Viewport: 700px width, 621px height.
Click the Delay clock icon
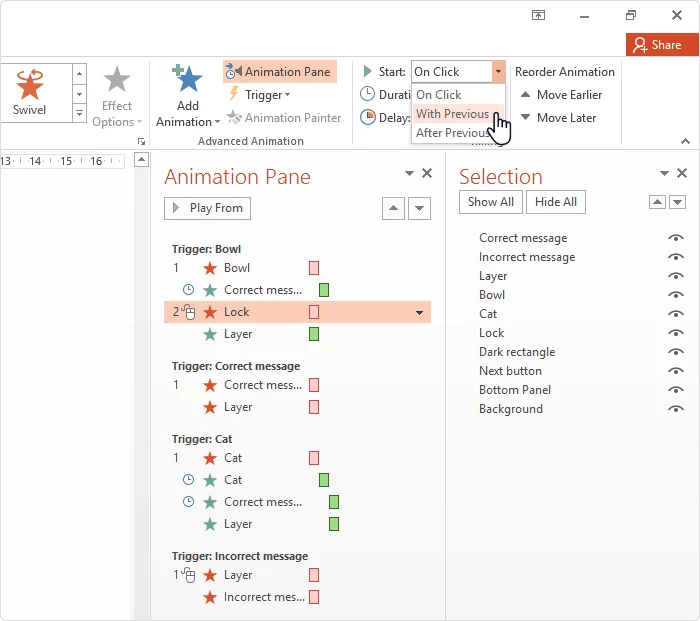click(367, 117)
